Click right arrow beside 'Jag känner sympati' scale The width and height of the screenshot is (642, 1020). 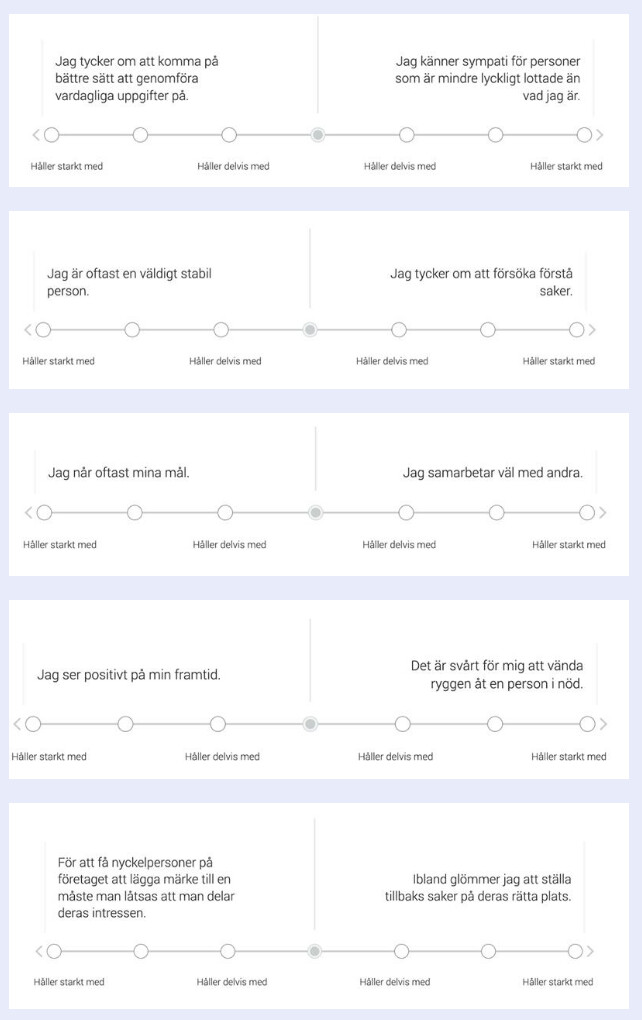click(x=600, y=135)
